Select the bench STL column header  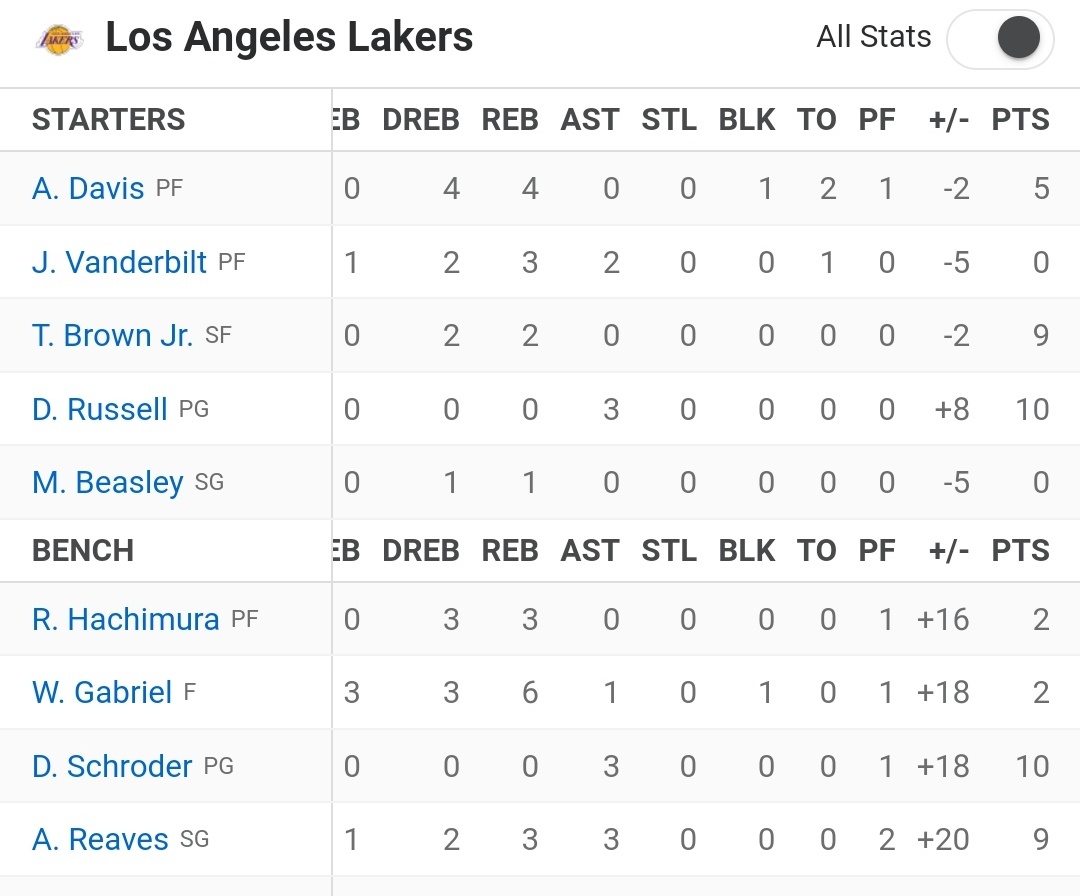pos(669,551)
